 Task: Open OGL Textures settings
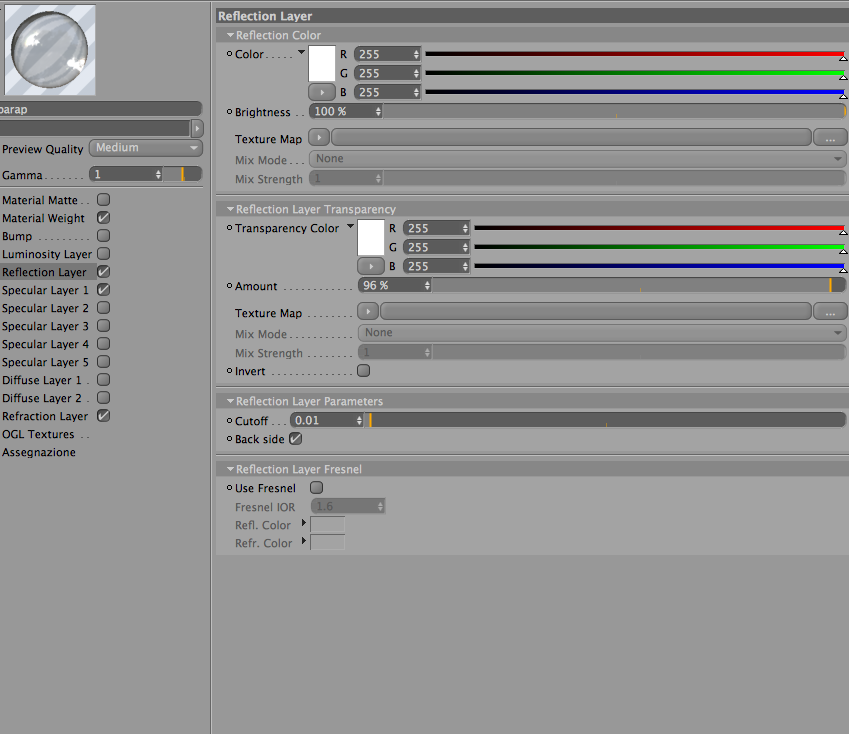click(x=38, y=434)
